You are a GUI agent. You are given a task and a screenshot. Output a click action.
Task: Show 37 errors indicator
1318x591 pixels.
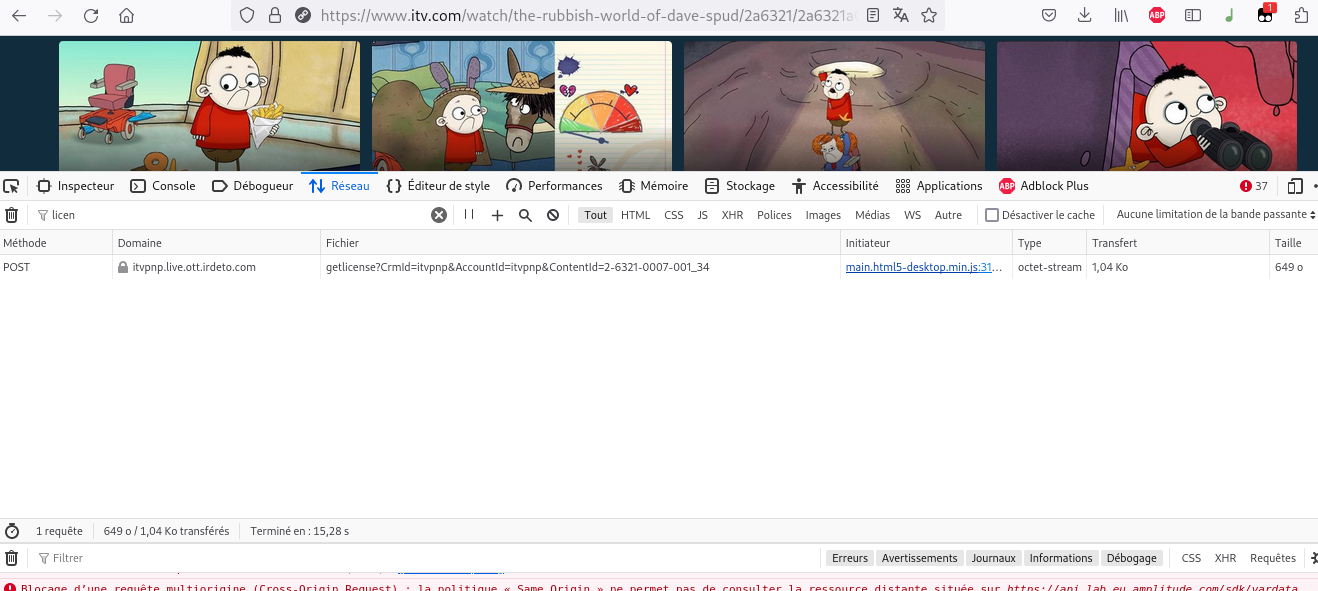click(x=1254, y=186)
